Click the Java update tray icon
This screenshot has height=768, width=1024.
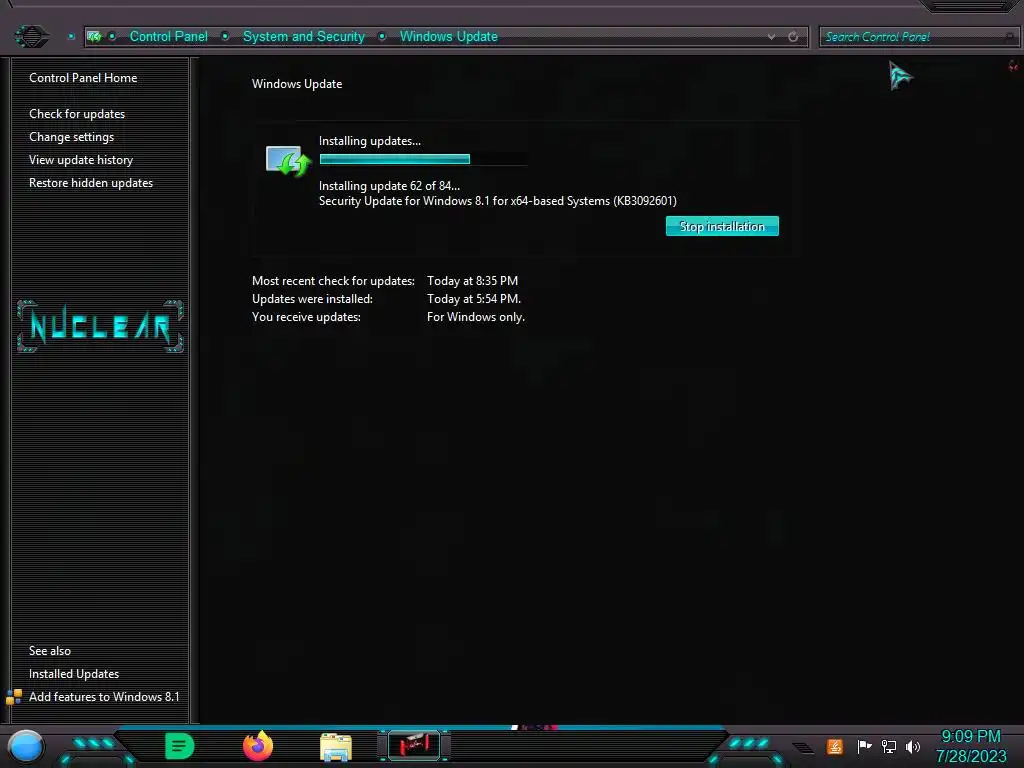(835, 746)
